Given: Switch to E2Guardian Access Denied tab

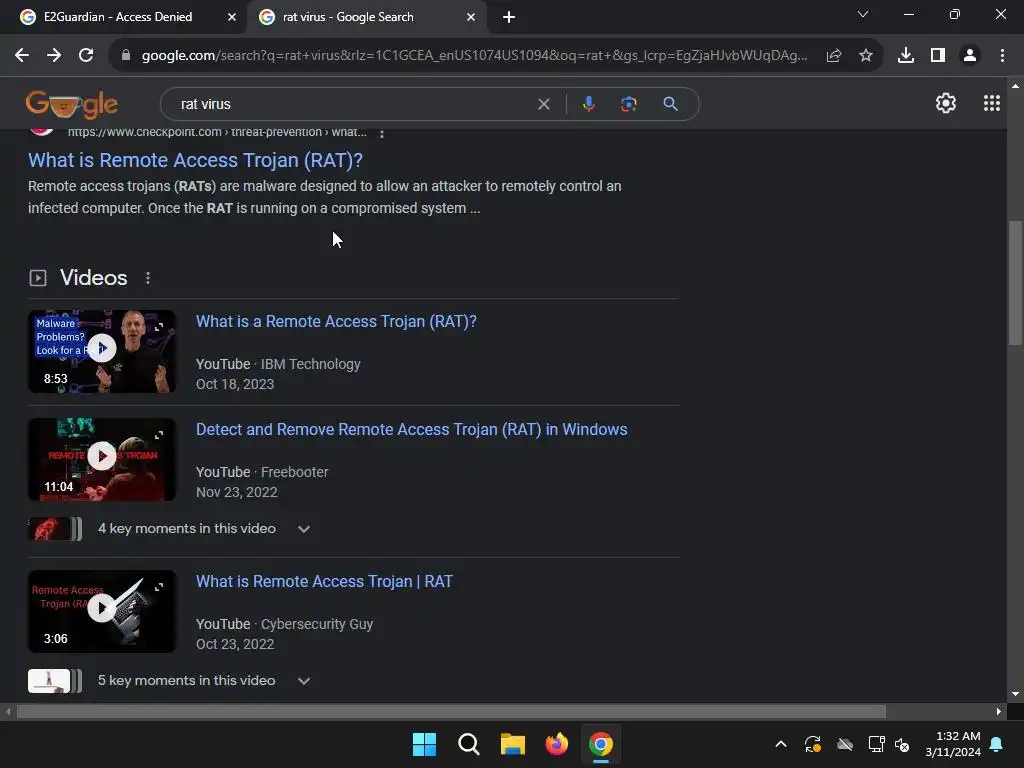Looking at the screenshot, I should (x=118, y=17).
